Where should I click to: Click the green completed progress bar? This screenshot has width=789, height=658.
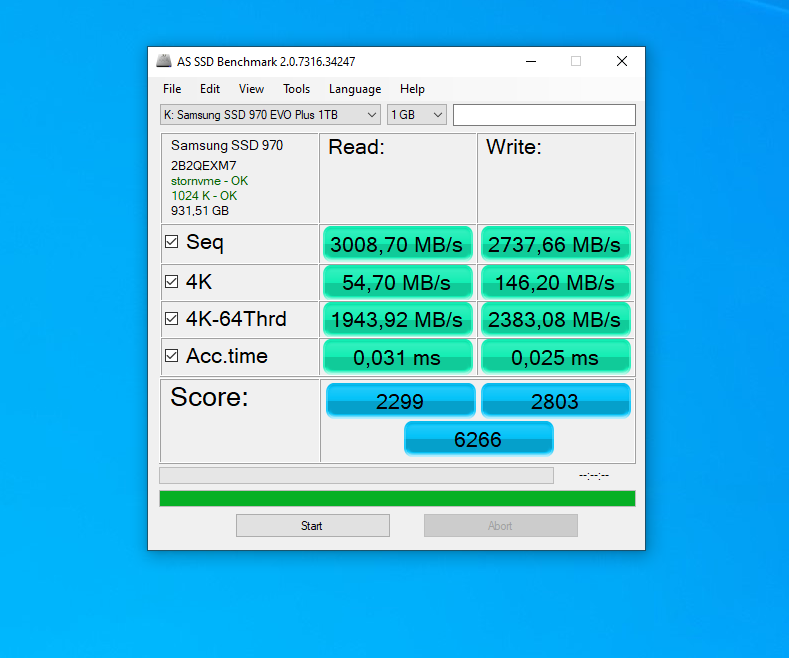398,499
